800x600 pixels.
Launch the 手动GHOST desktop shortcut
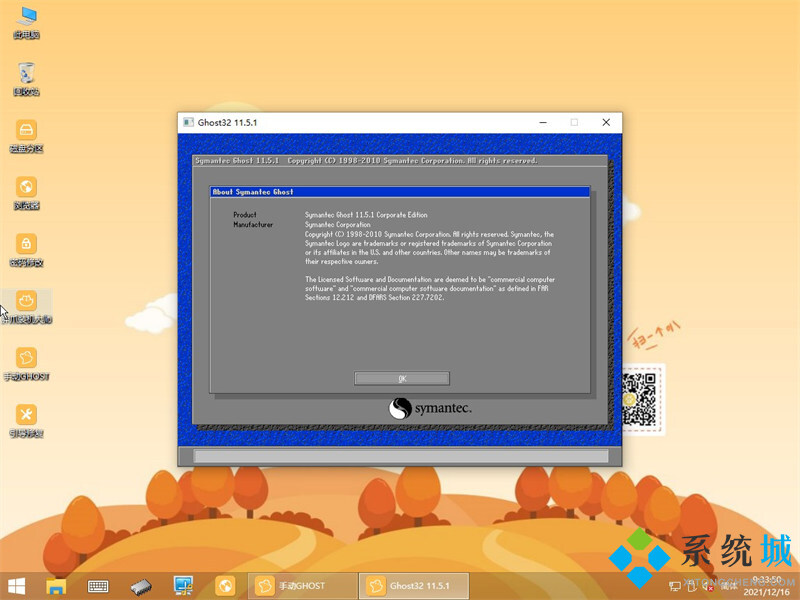[x=27, y=364]
